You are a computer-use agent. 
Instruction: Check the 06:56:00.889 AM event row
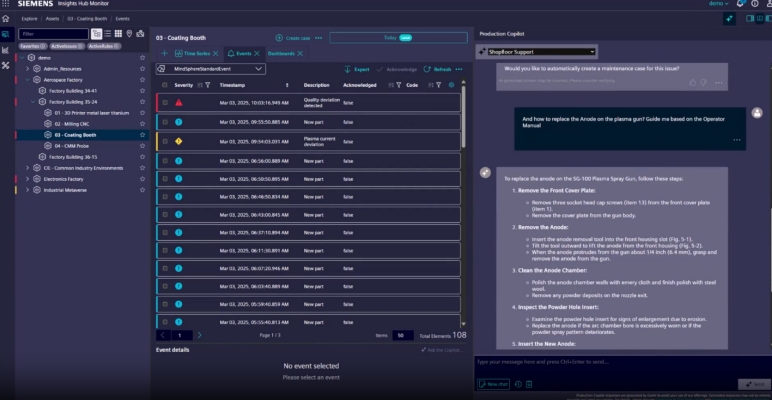(165, 161)
